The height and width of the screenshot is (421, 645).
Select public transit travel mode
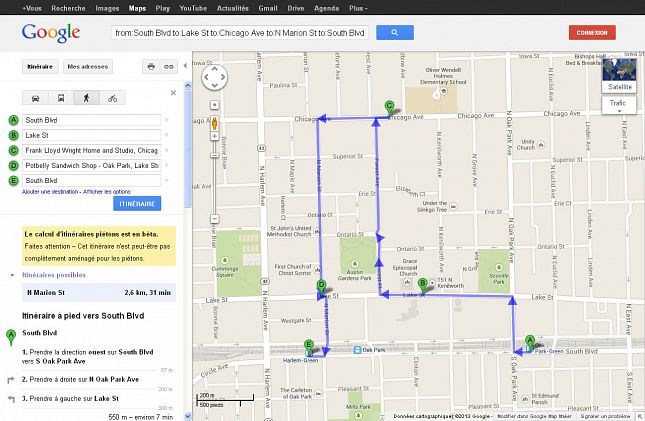pyautogui.click(x=62, y=98)
